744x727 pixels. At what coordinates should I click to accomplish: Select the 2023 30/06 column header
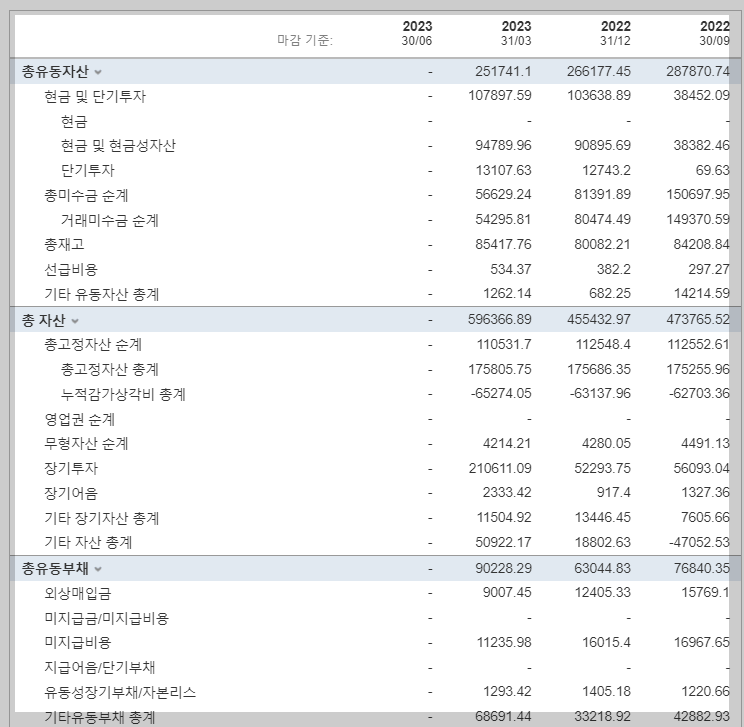point(417,33)
